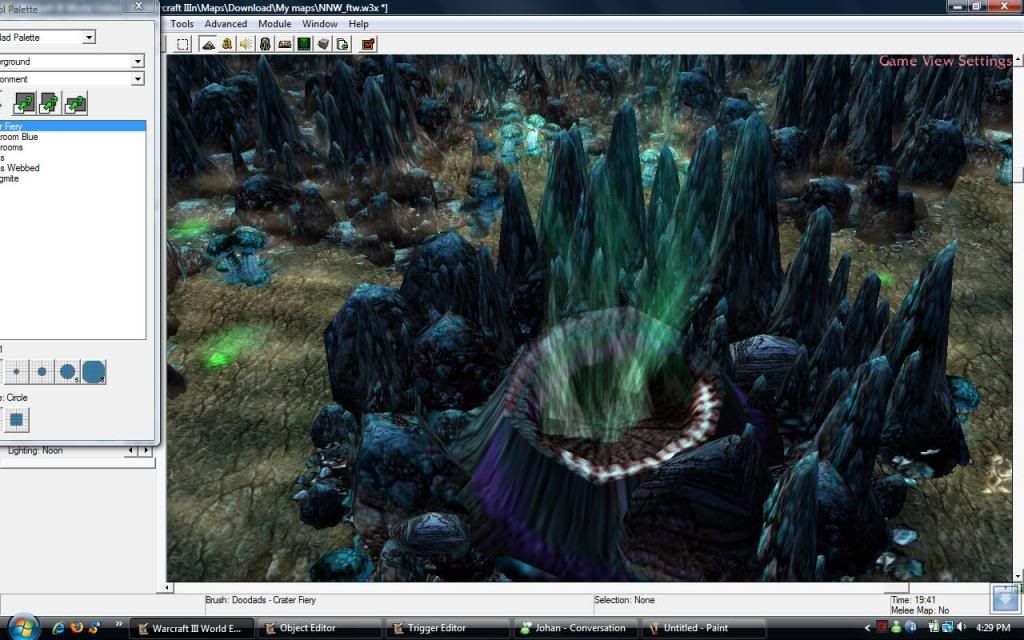
Task: Expand the quick launch chevron
Action: (x=118, y=624)
